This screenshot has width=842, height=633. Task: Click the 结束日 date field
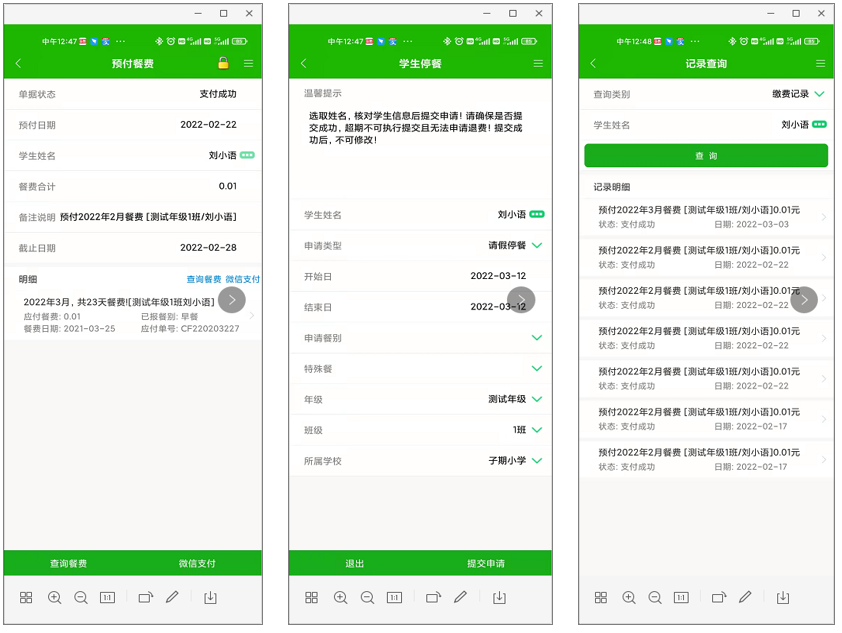point(498,307)
